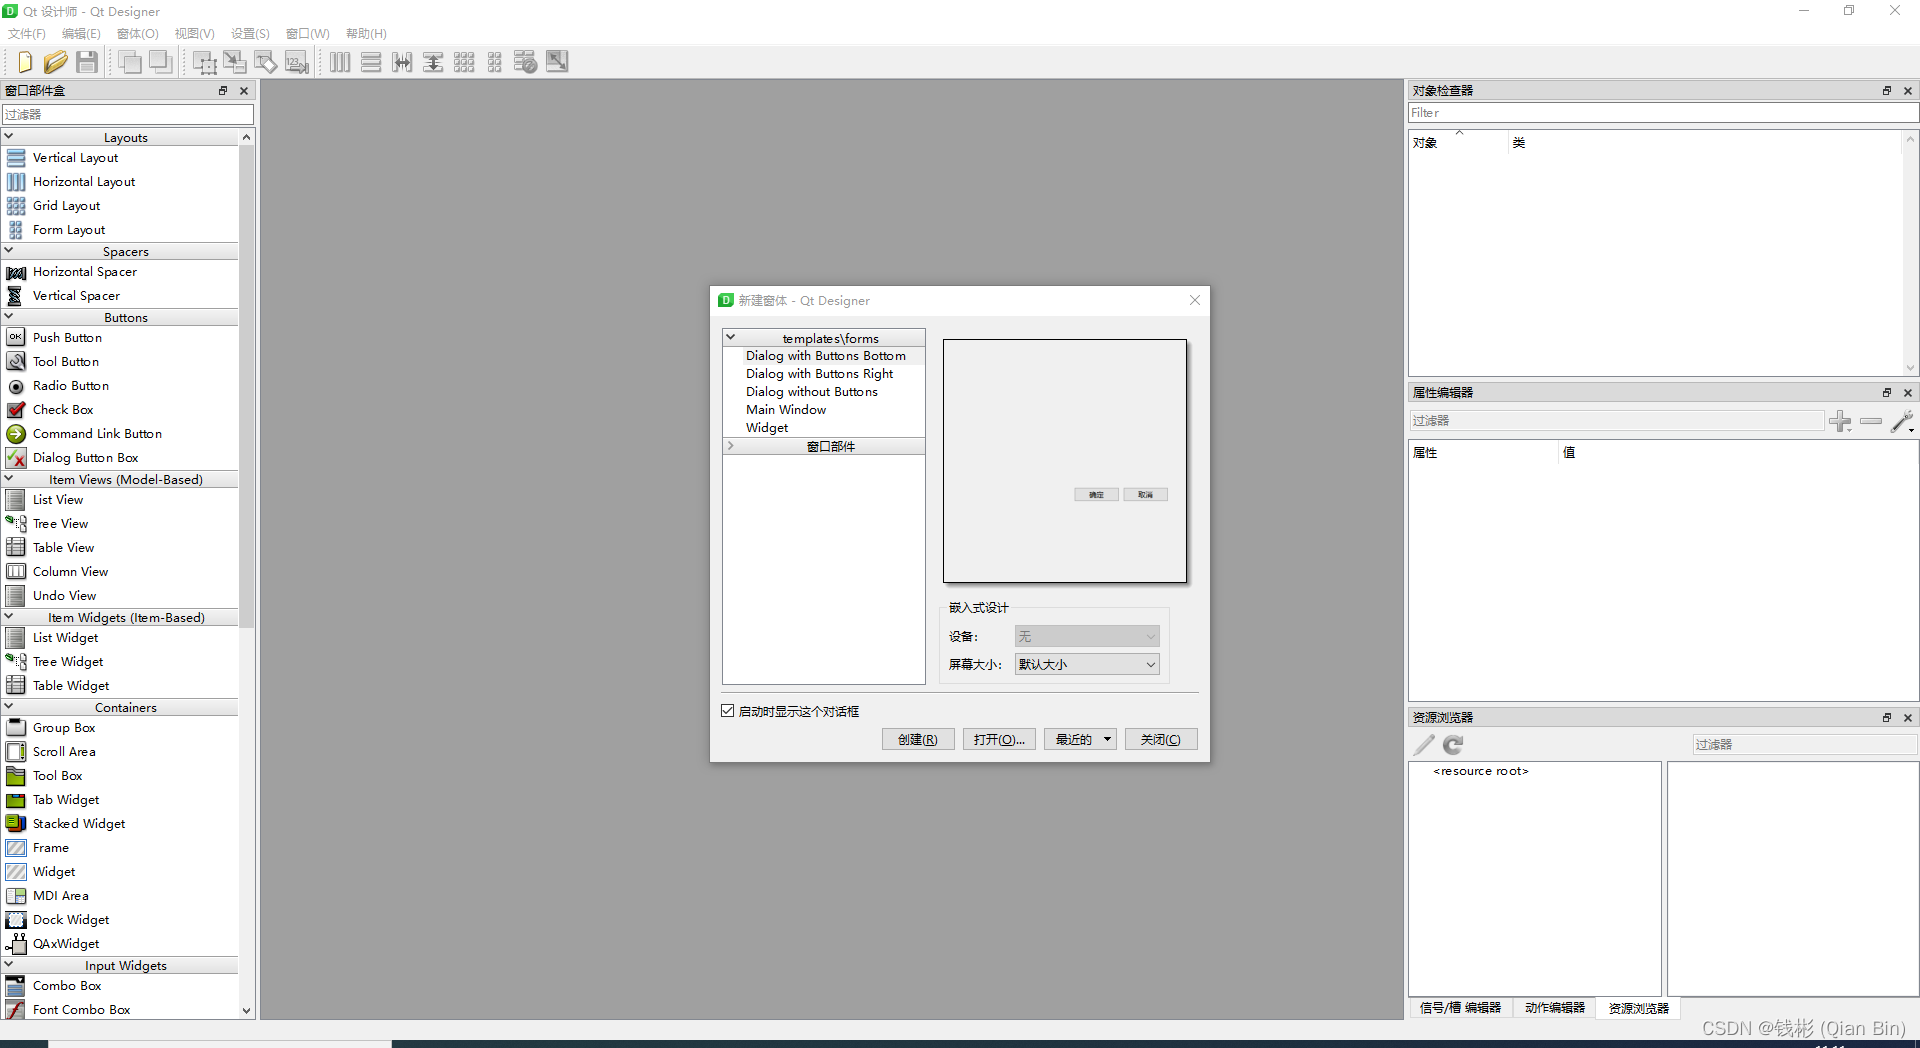Collapse the templates\forms tree group

tap(731, 338)
